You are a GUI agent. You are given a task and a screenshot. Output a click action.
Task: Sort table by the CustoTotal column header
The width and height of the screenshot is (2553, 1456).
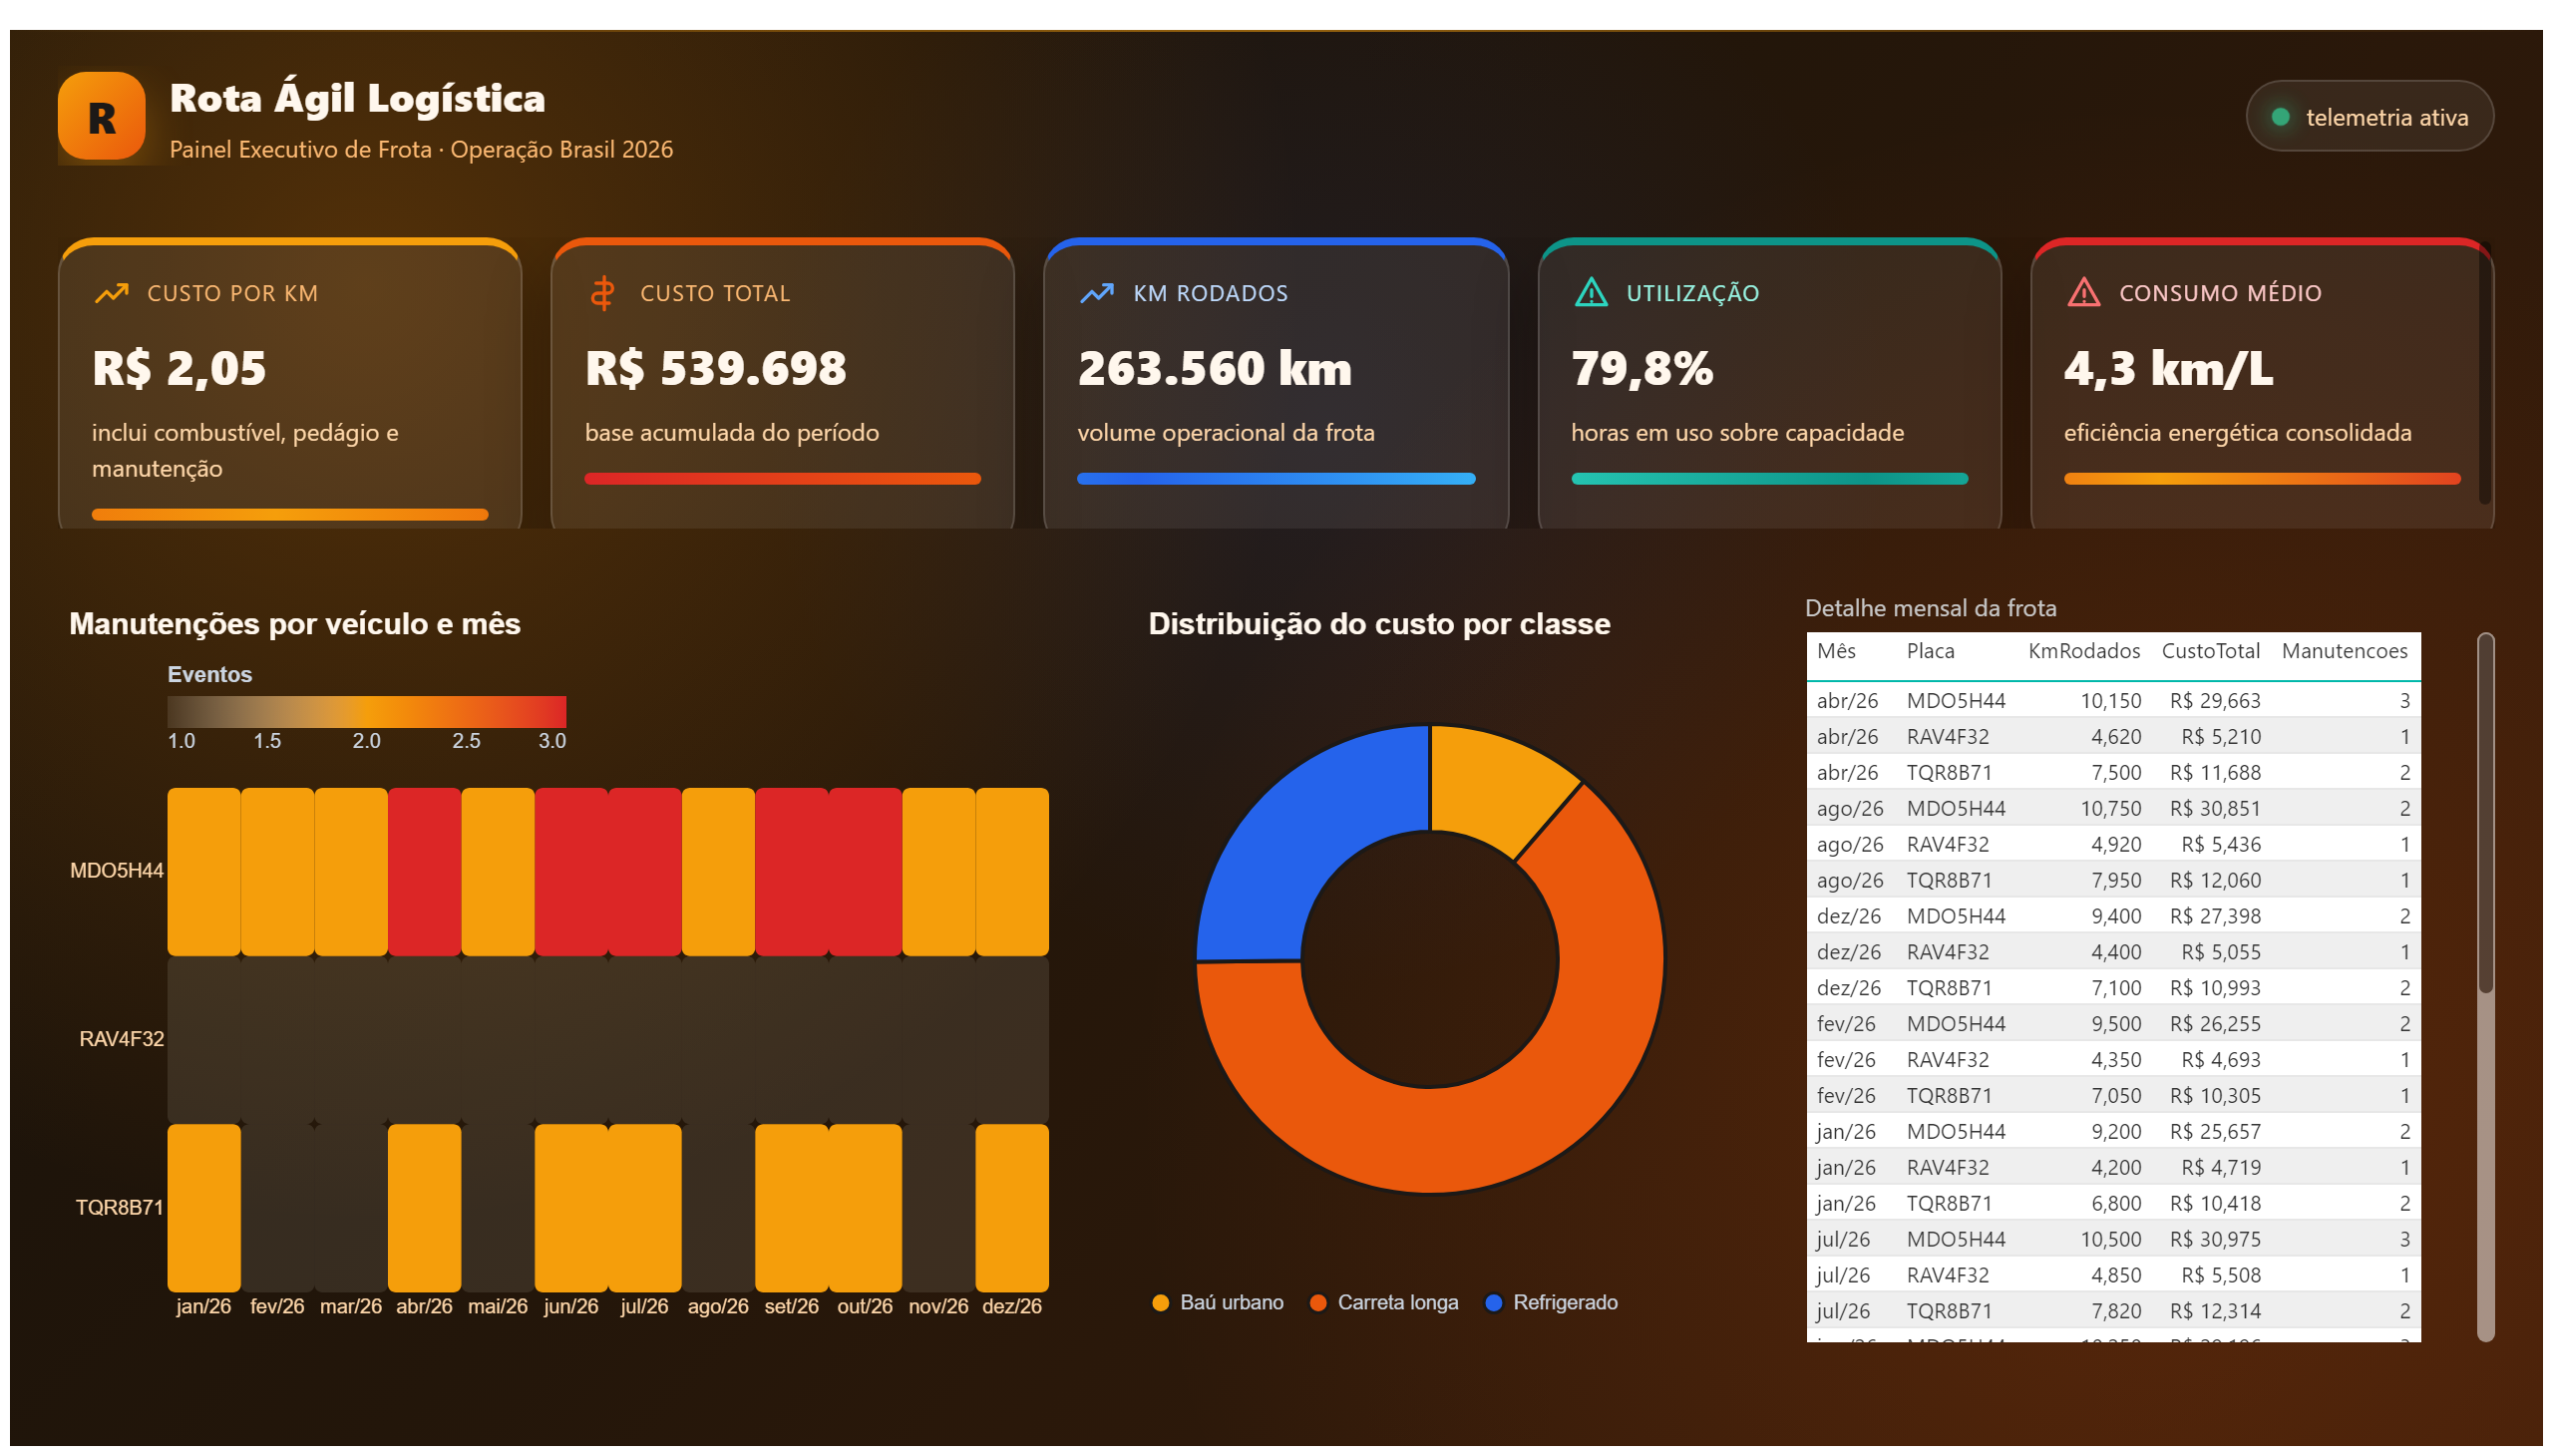pos(2210,651)
